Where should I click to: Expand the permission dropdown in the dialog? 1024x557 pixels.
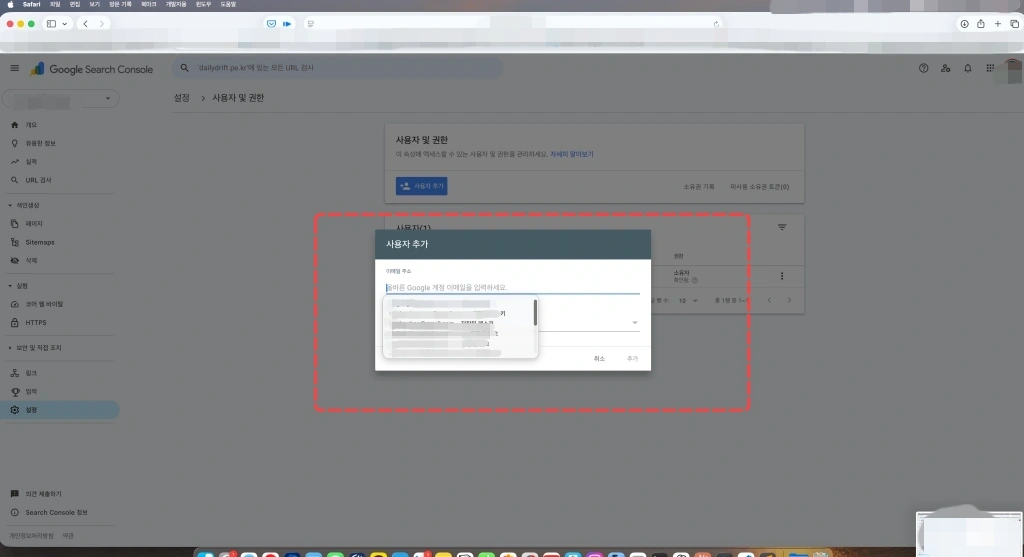tap(634, 323)
